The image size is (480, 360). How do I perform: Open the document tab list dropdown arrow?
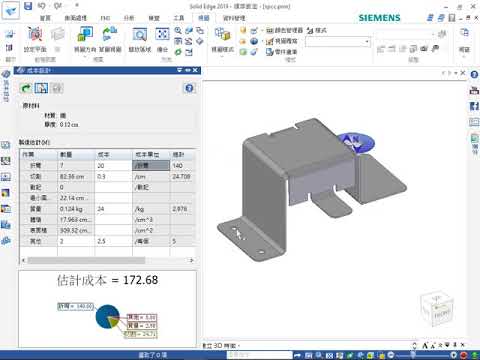[456, 73]
